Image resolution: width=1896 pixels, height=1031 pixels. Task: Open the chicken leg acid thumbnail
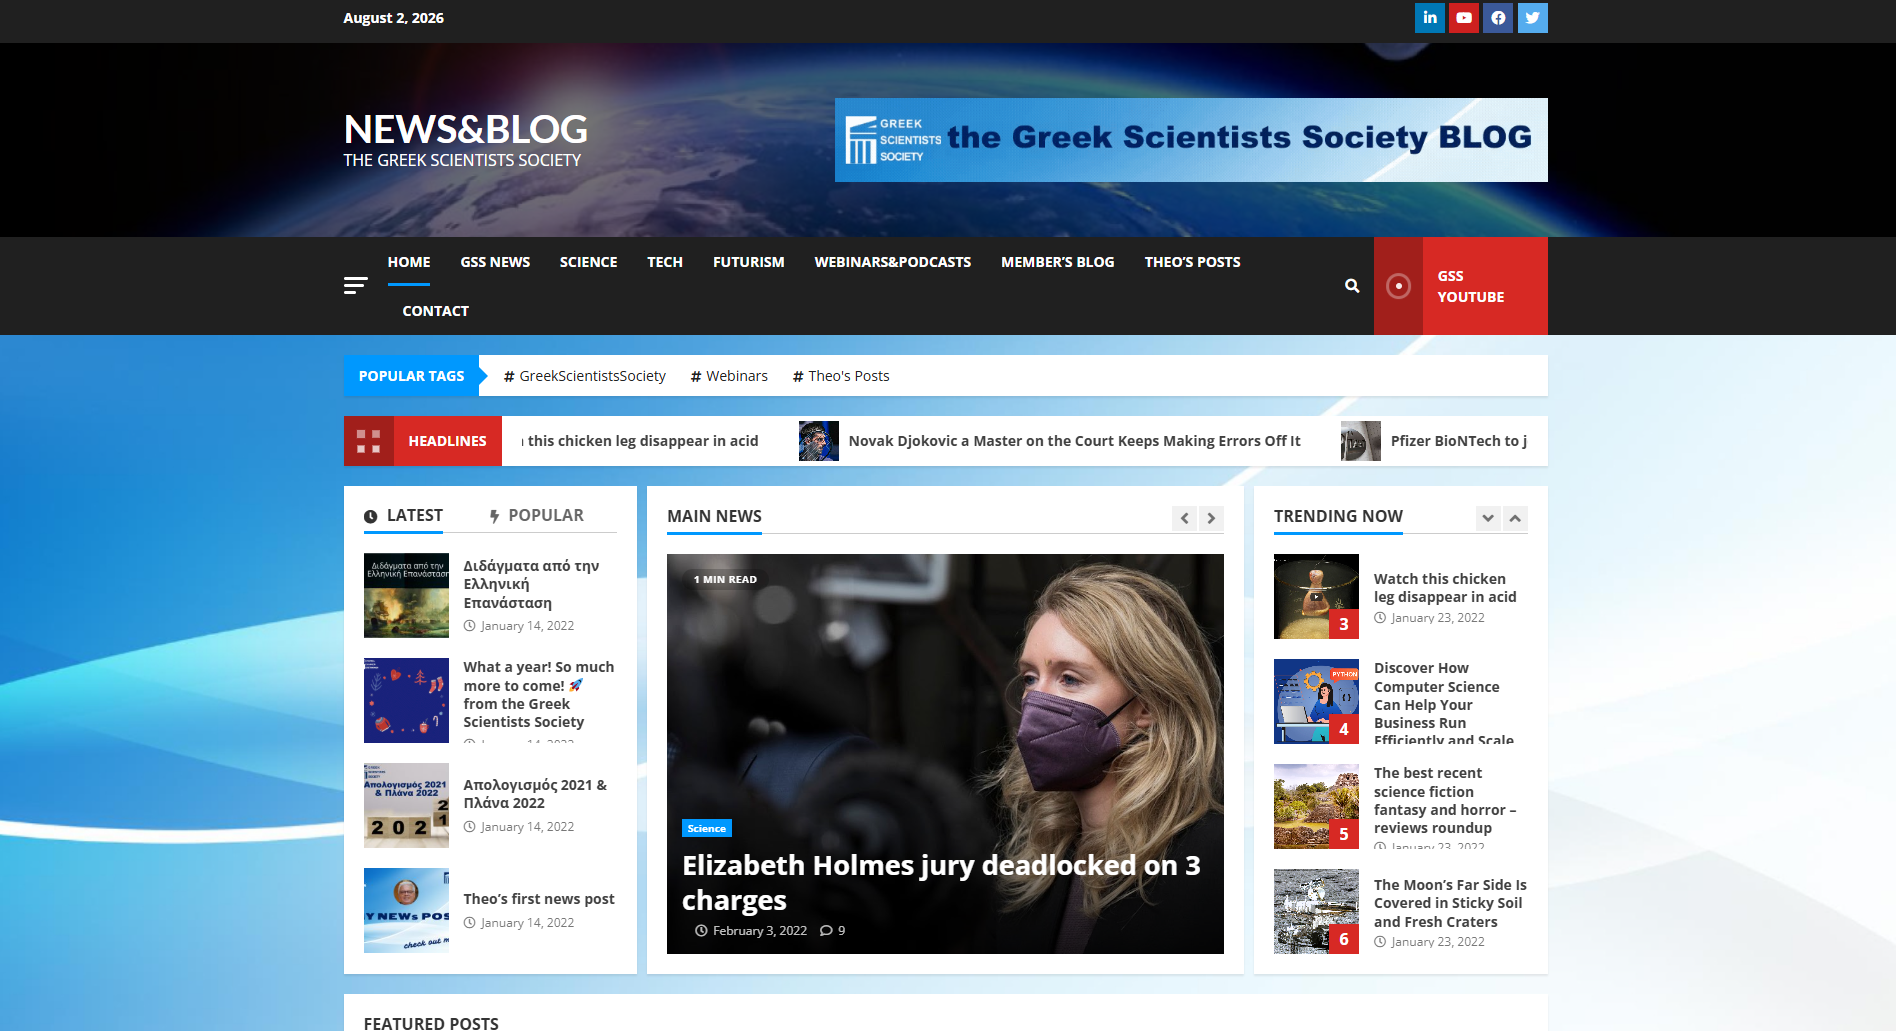(x=1316, y=597)
